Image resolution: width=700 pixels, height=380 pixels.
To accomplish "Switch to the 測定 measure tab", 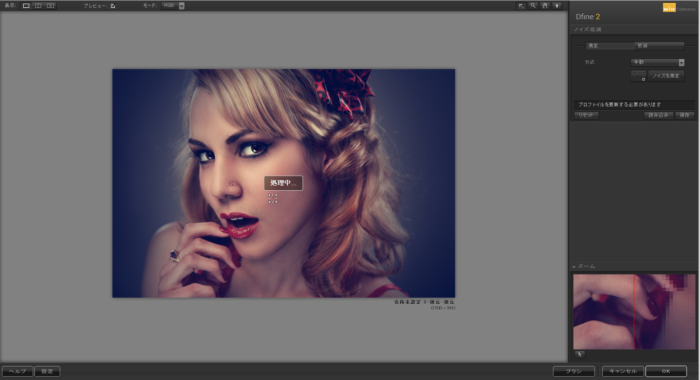I will tap(609, 46).
